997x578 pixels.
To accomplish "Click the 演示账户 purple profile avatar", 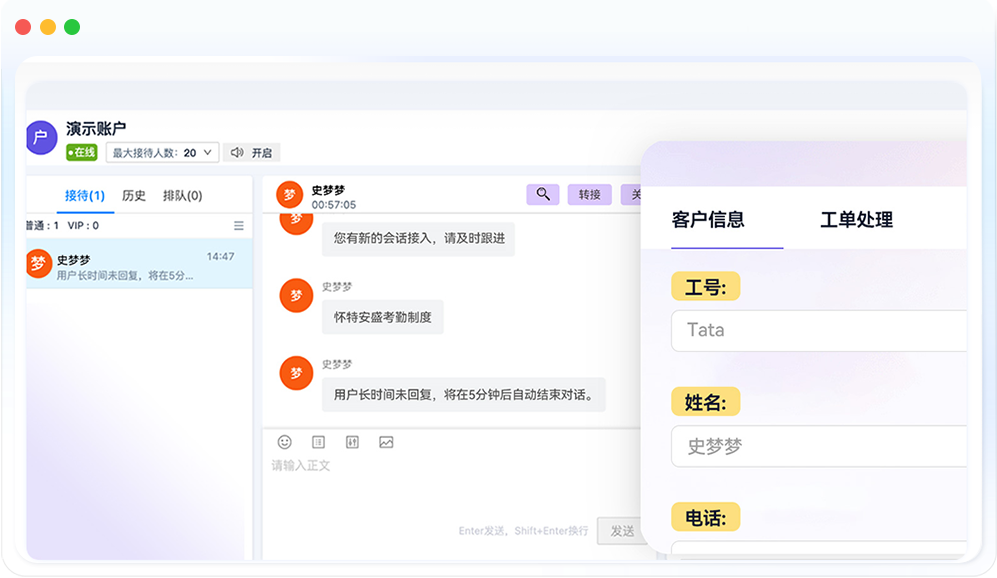I will click(x=41, y=138).
